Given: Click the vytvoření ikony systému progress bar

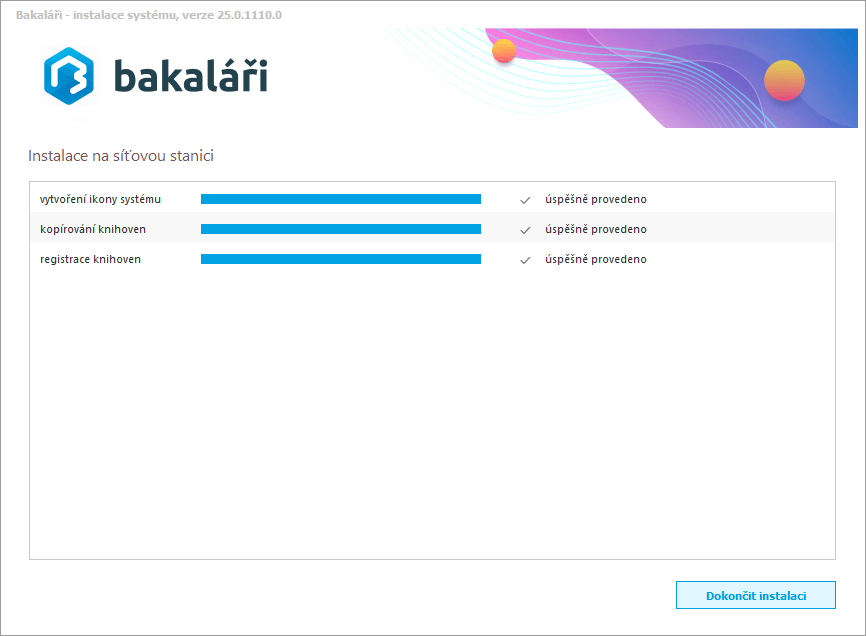Looking at the screenshot, I should click(340, 199).
